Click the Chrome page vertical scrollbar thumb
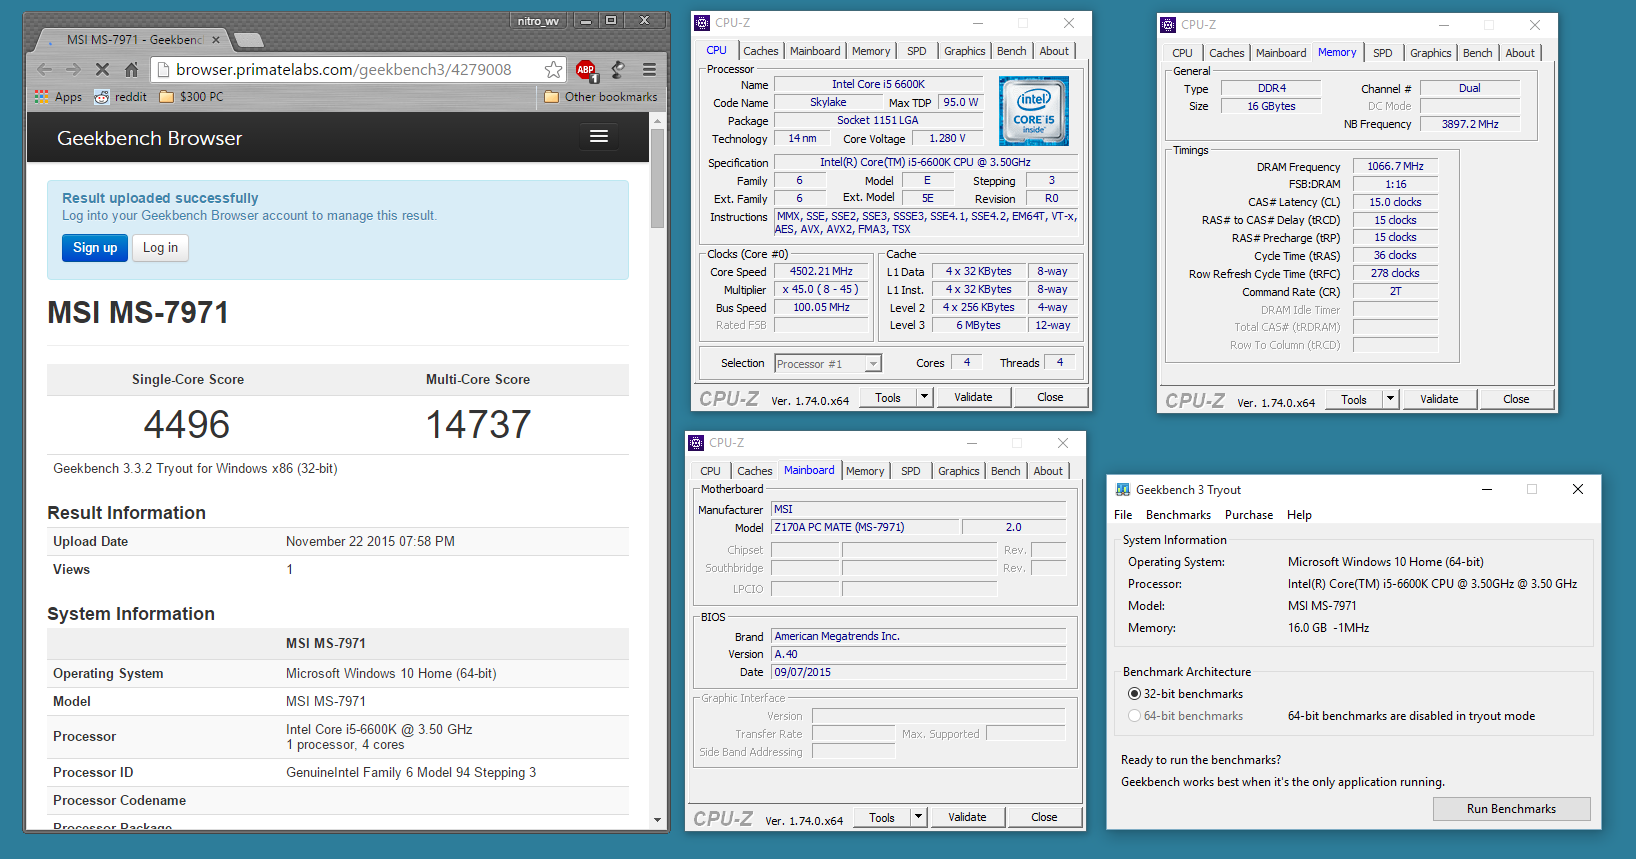Screen dimensions: 1636x859 tap(657, 178)
